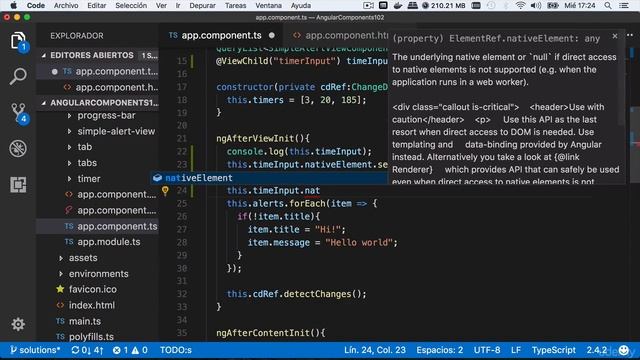Select app.component.ts in open editors list
The height and width of the screenshot is (360, 640).
click(x=98, y=71)
